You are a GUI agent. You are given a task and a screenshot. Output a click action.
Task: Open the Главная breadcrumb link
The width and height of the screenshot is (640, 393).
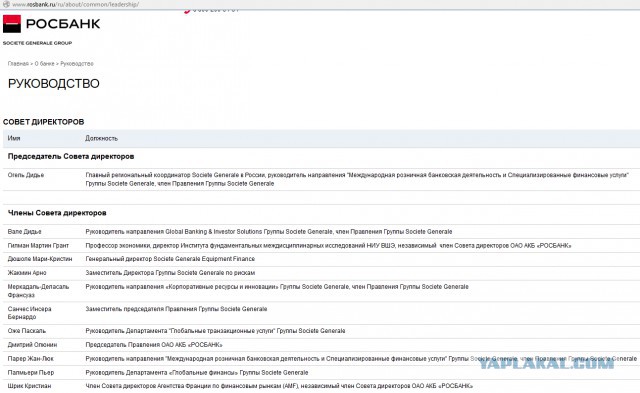[x=18, y=64]
